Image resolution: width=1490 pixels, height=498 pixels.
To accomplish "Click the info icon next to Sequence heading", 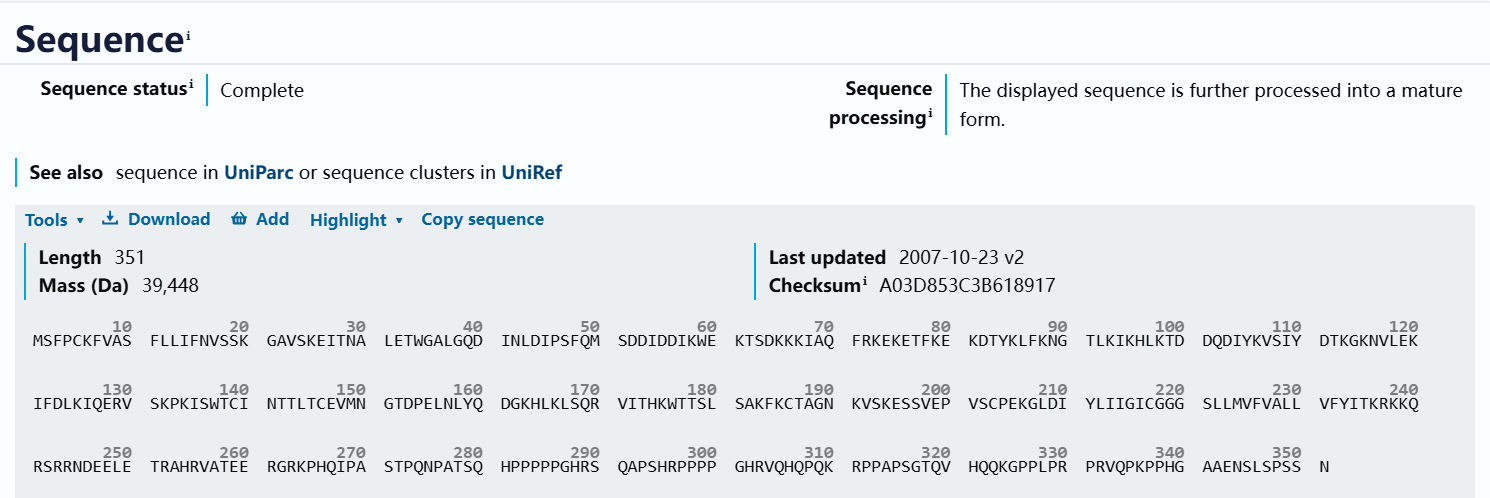I will pyautogui.click(x=187, y=36).
